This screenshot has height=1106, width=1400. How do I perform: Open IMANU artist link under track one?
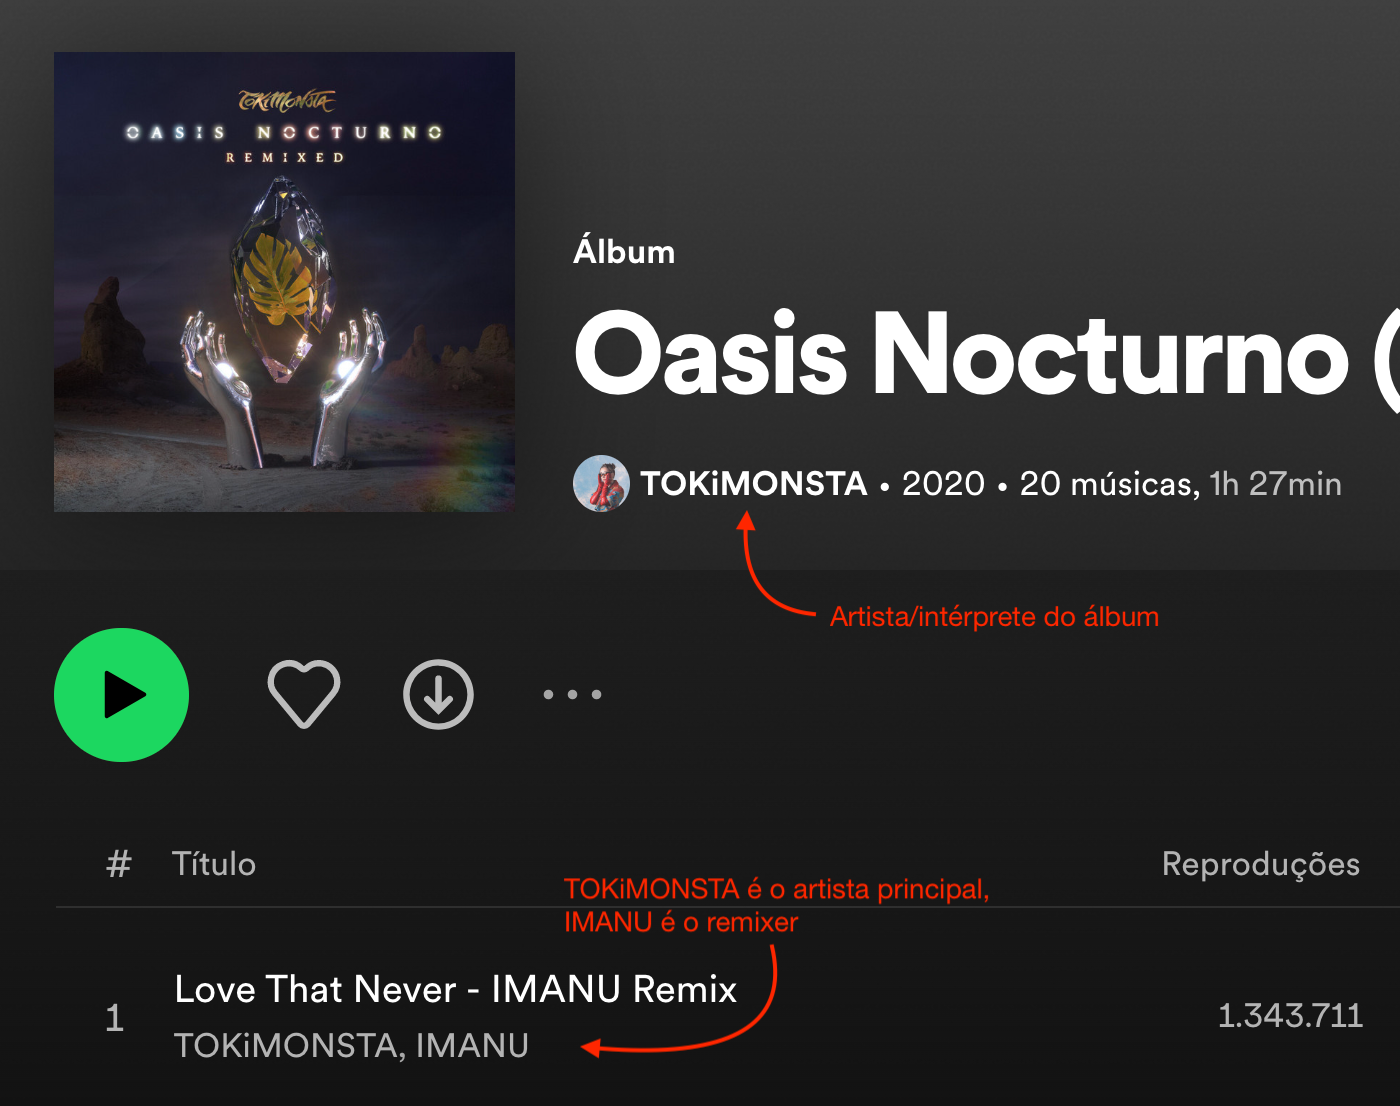[472, 1046]
